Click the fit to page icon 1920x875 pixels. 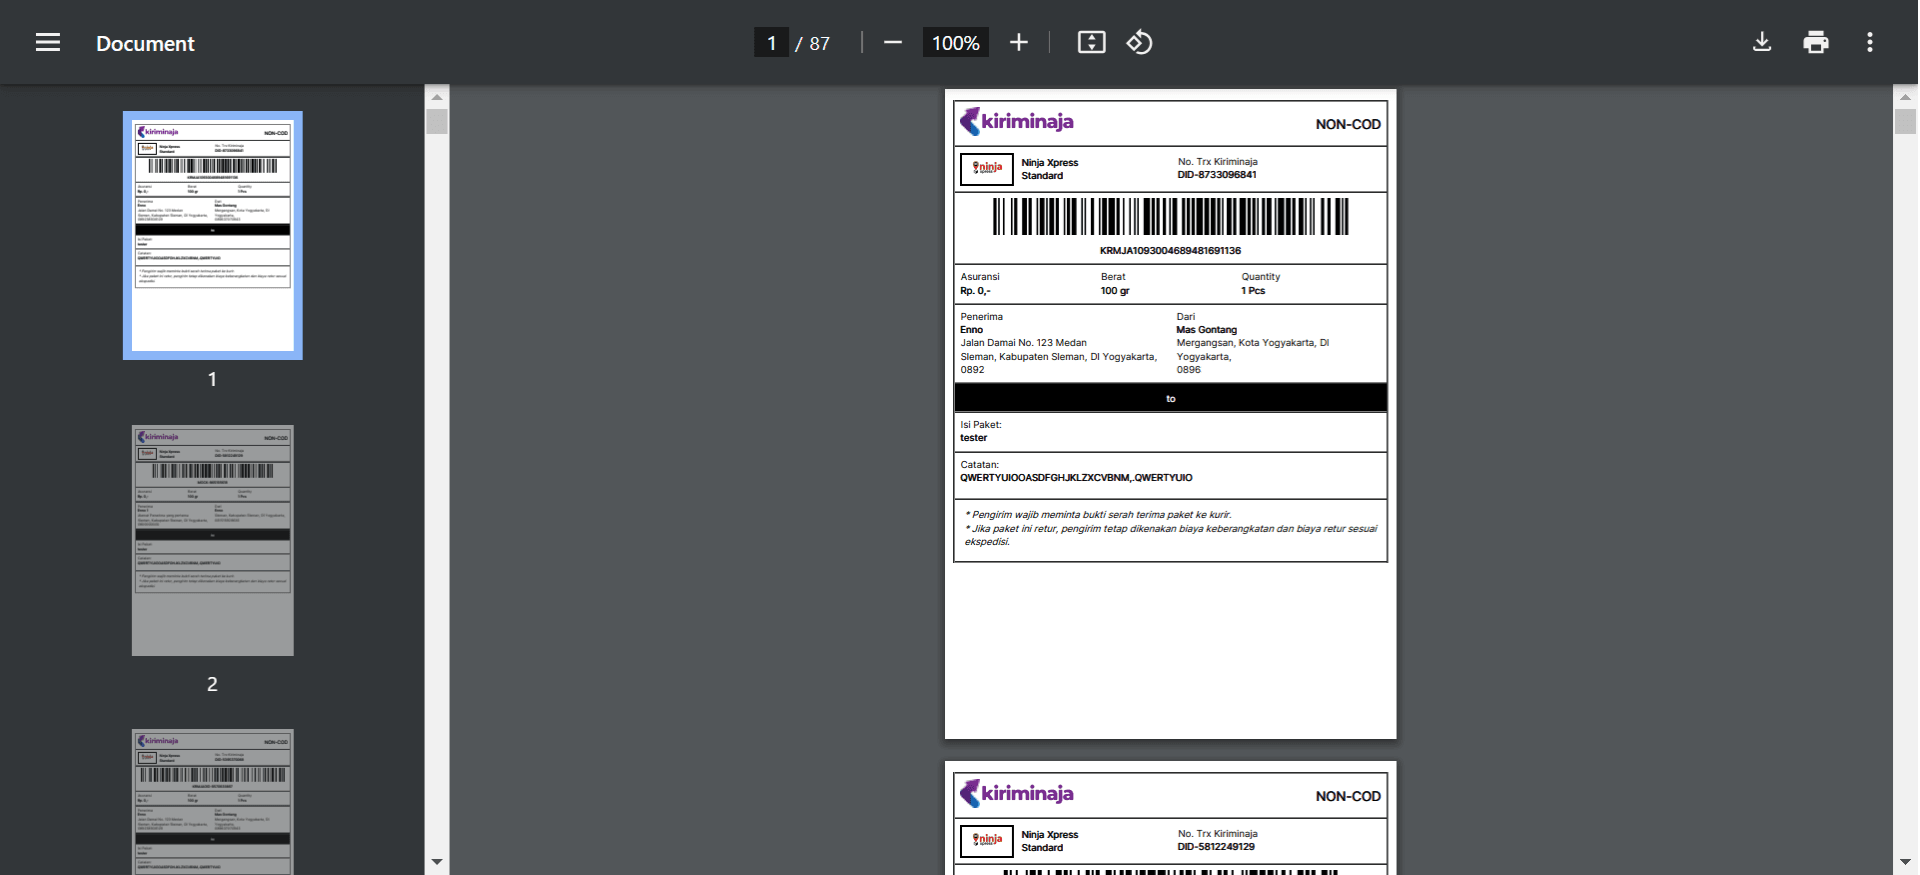pos(1091,42)
